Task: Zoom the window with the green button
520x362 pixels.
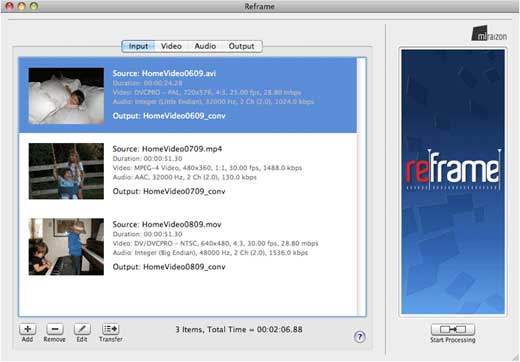Action: tap(34, 6)
